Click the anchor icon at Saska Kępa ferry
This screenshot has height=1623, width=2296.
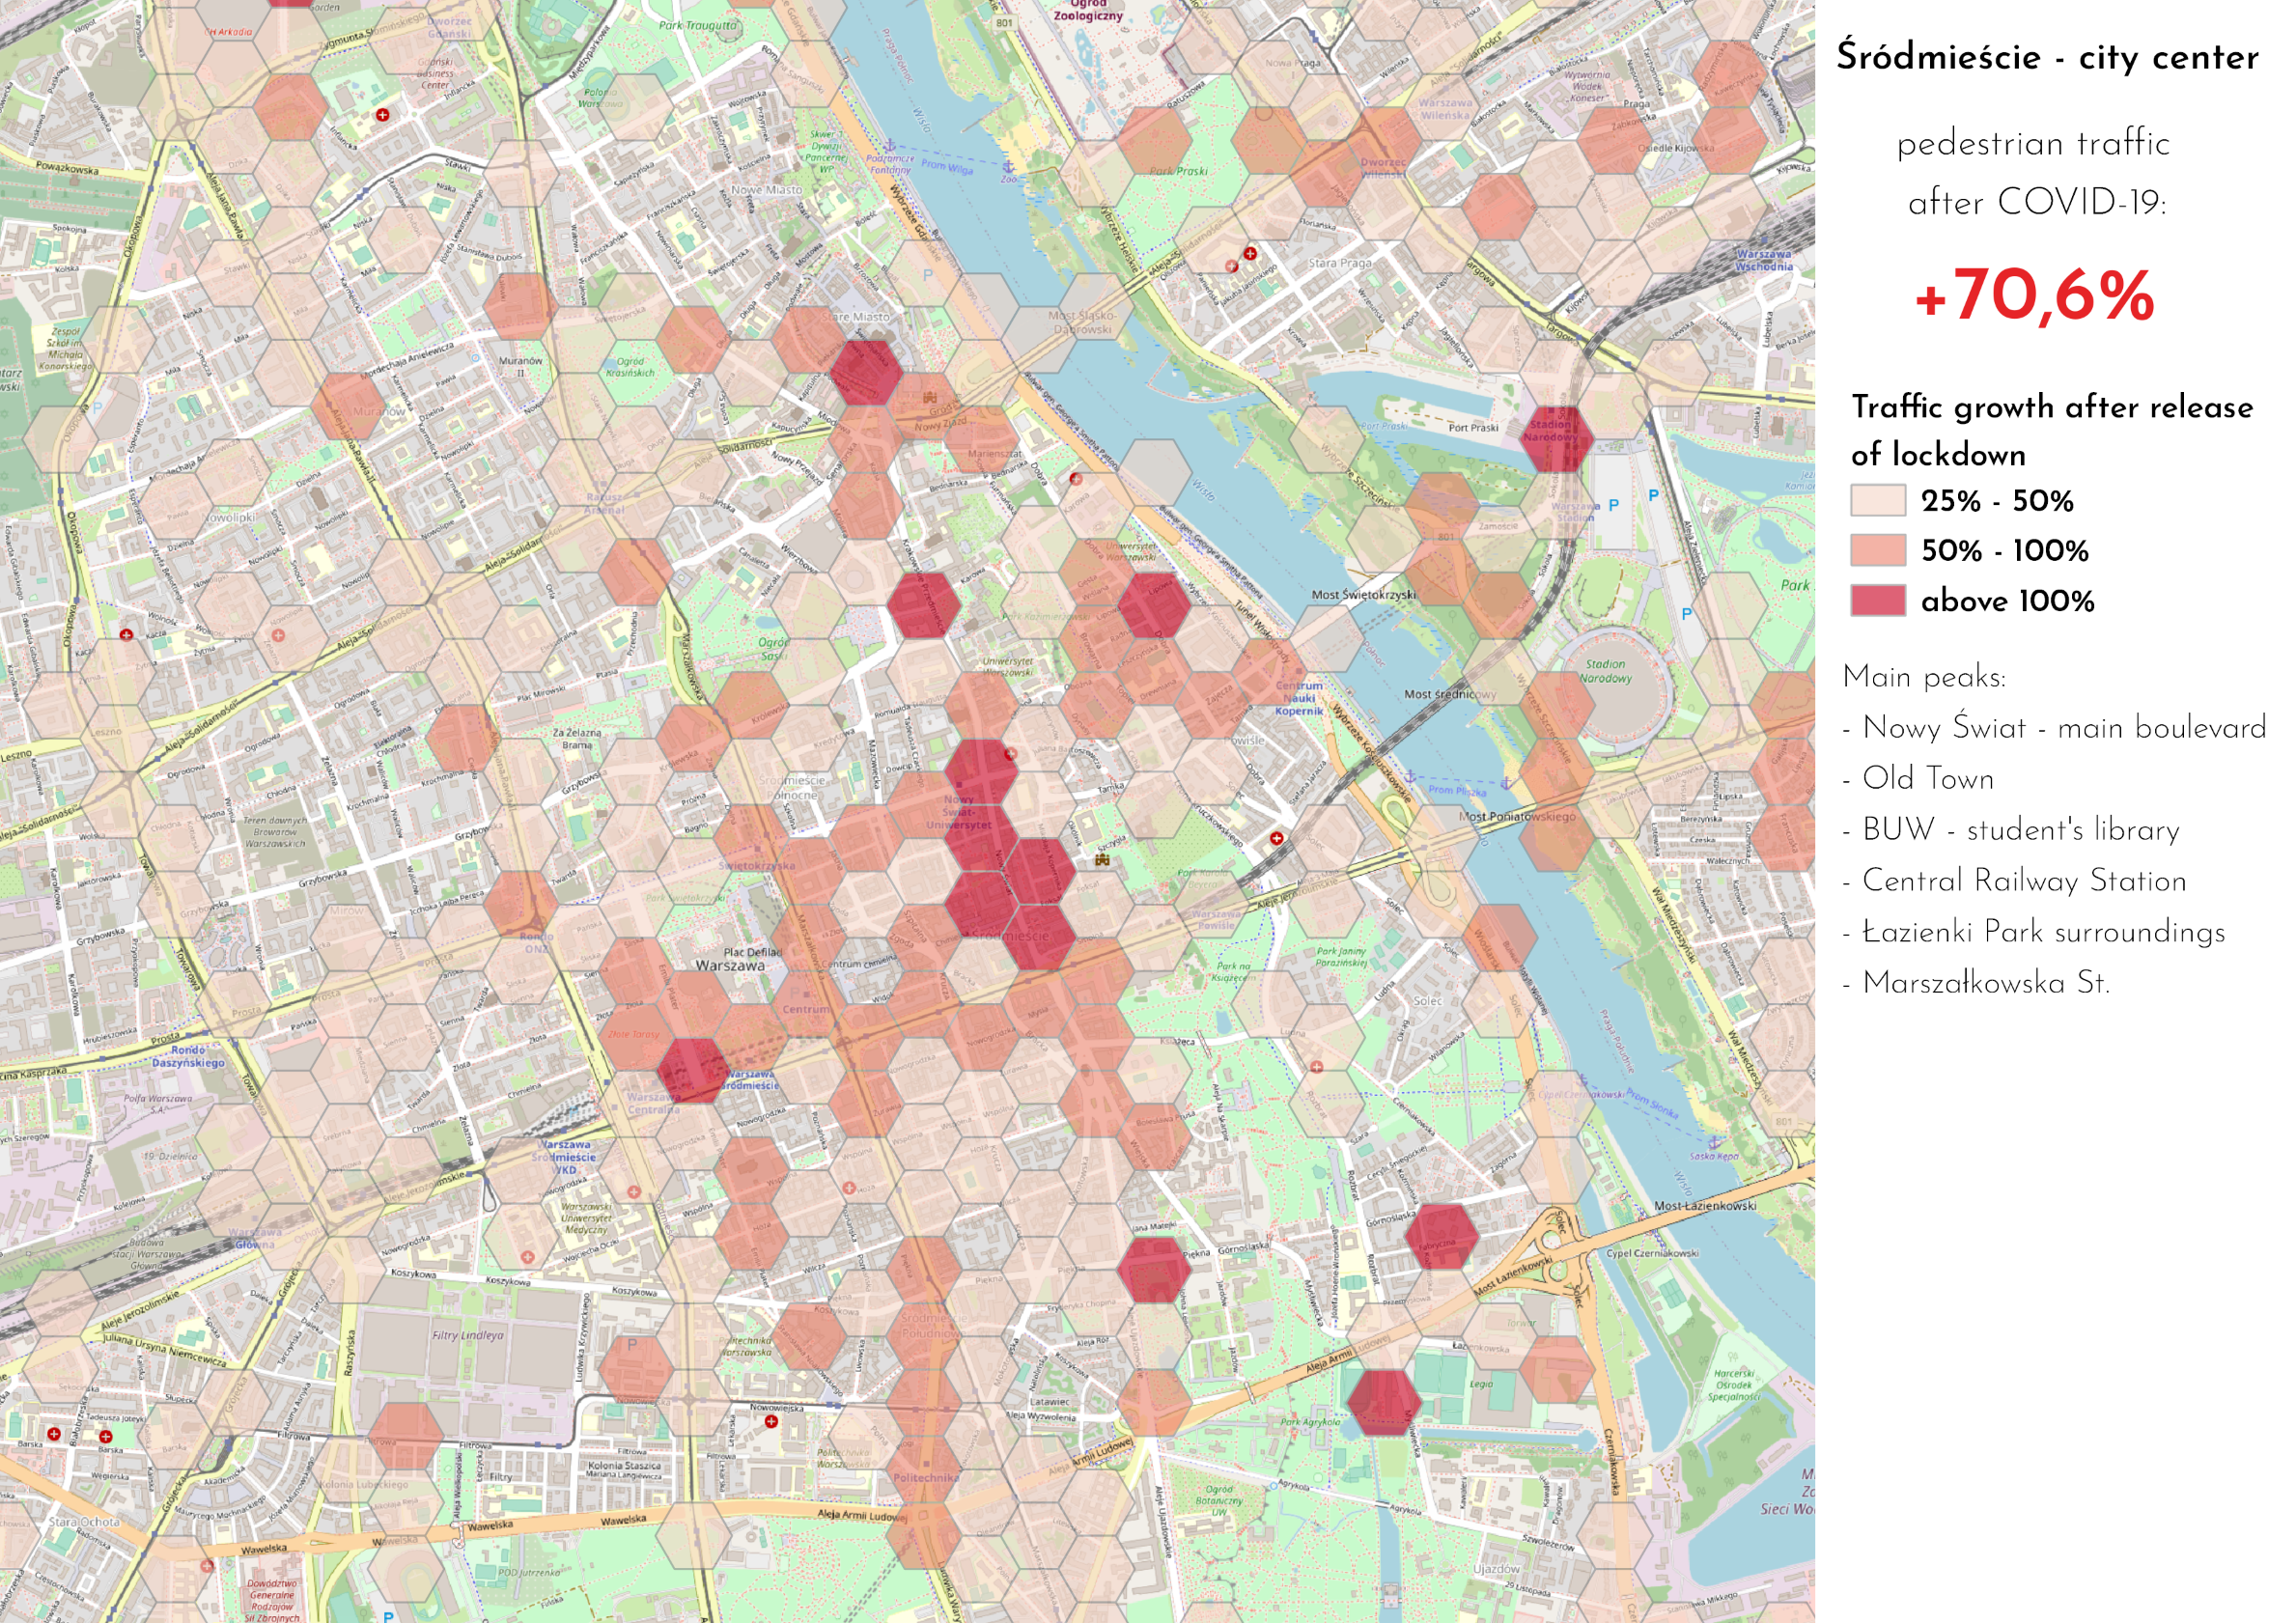[x=1714, y=1141]
